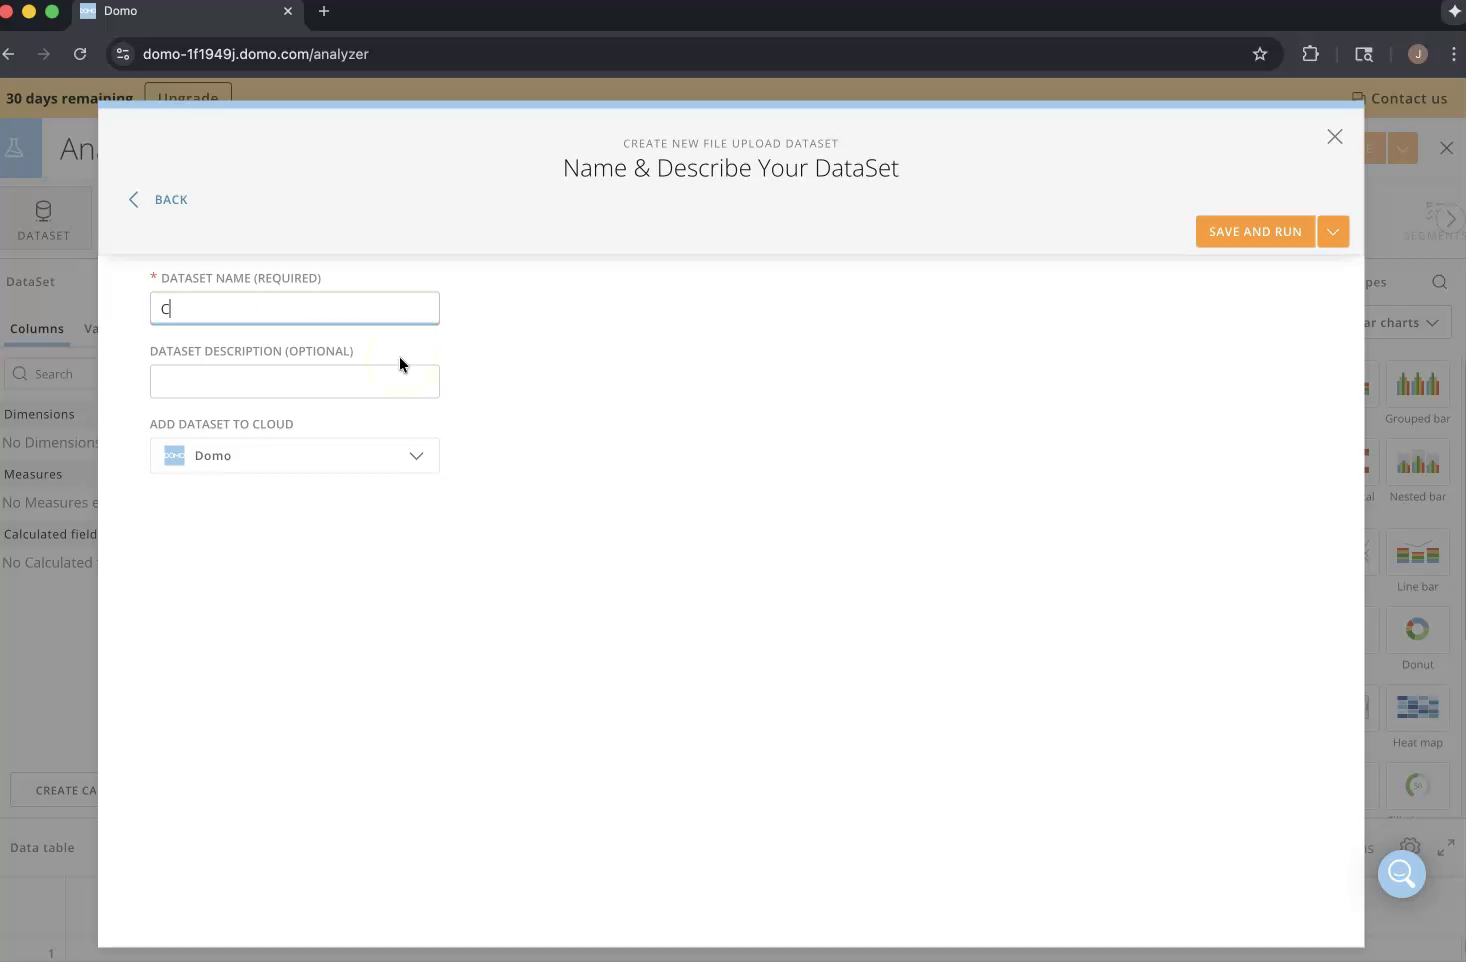Screen dimensions: 1466x962
Task: Reload the page in browser
Action: 80,54
